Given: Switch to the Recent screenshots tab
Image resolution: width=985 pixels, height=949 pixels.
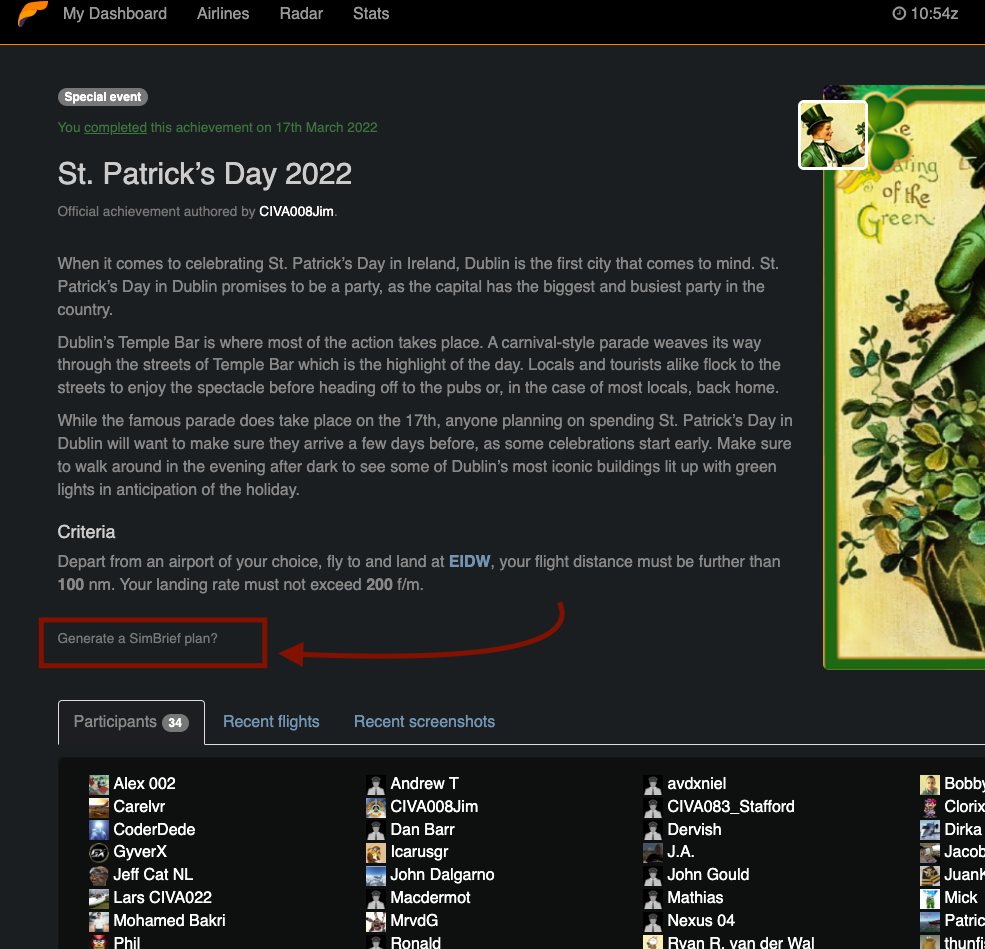Looking at the screenshot, I should tap(425, 722).
